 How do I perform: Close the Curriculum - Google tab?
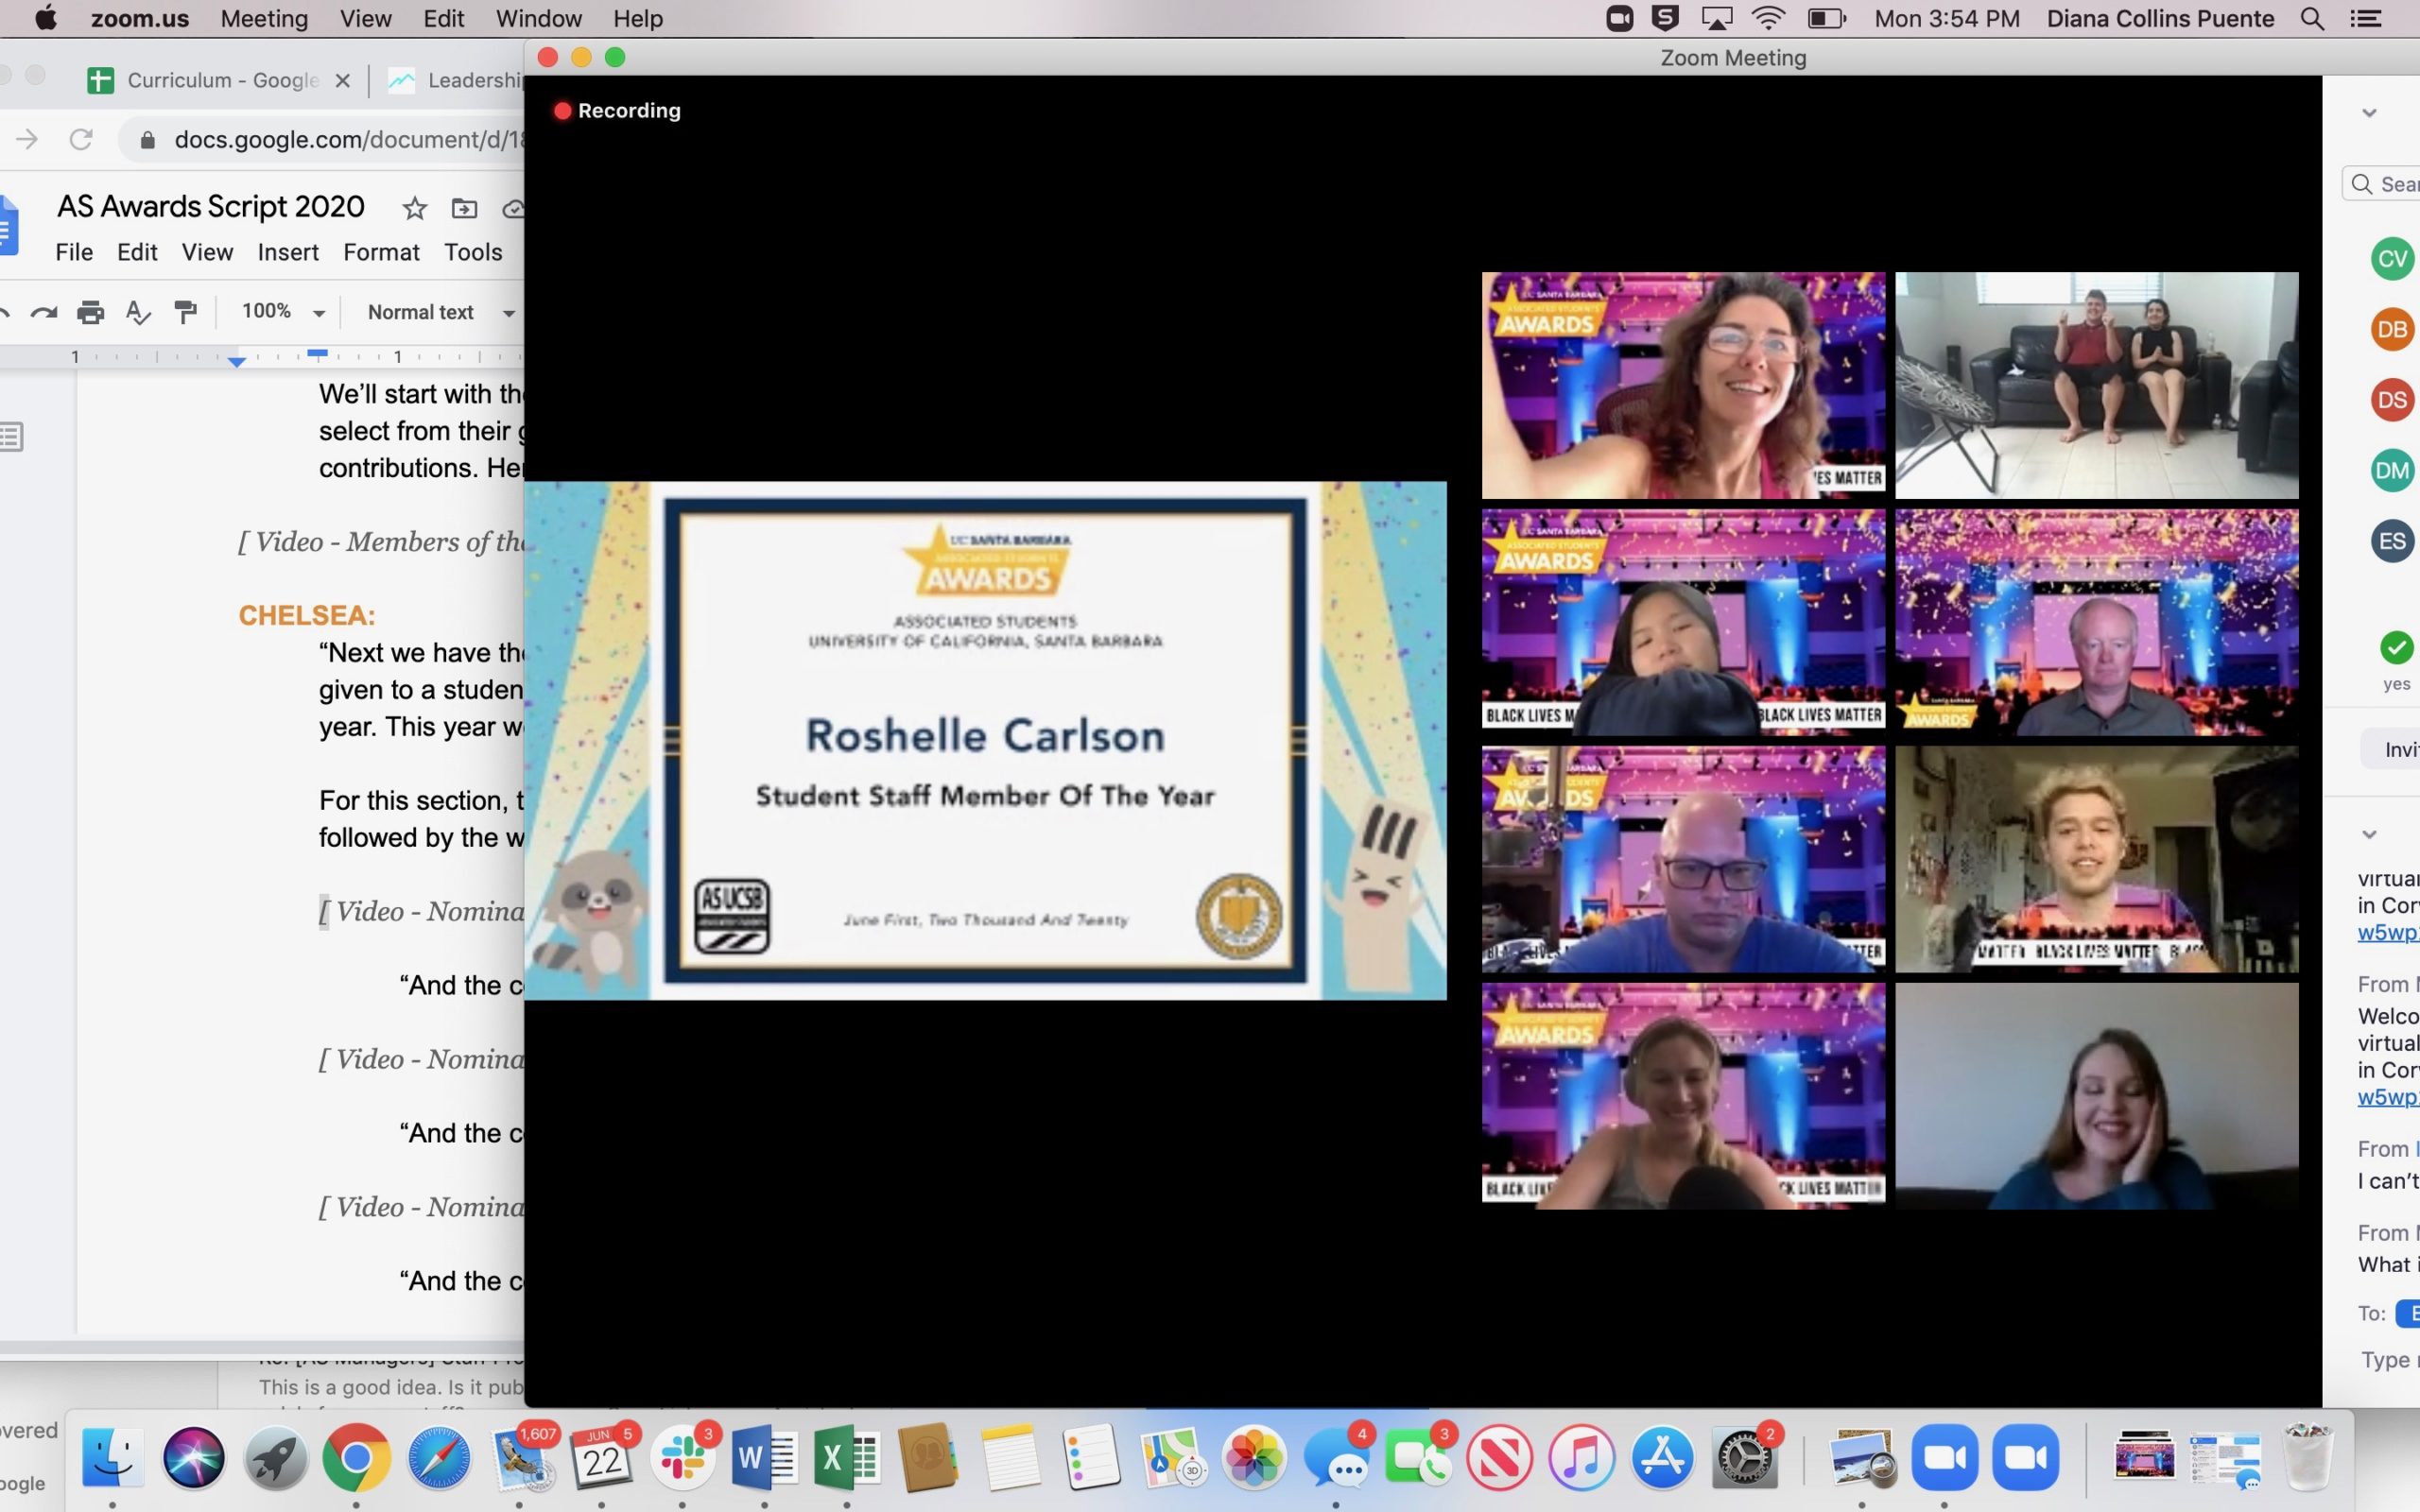pos(342,81)
